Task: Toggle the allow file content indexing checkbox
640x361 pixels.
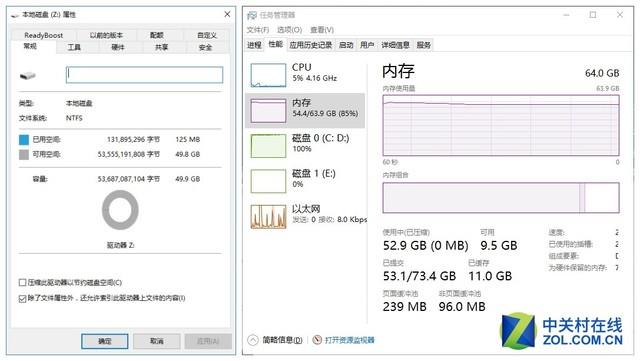Action: (x=22, y=299)
